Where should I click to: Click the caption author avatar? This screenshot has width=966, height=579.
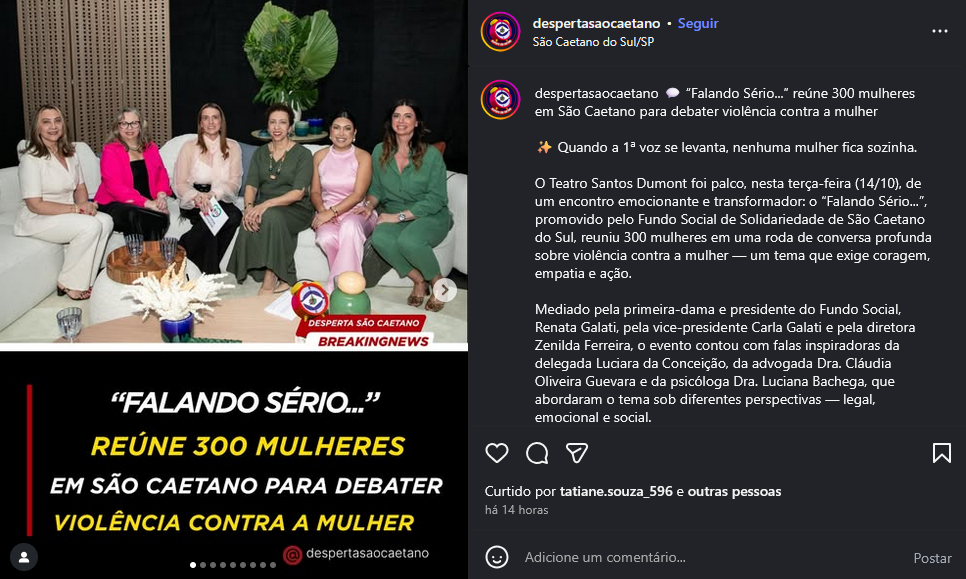(501, 100)
